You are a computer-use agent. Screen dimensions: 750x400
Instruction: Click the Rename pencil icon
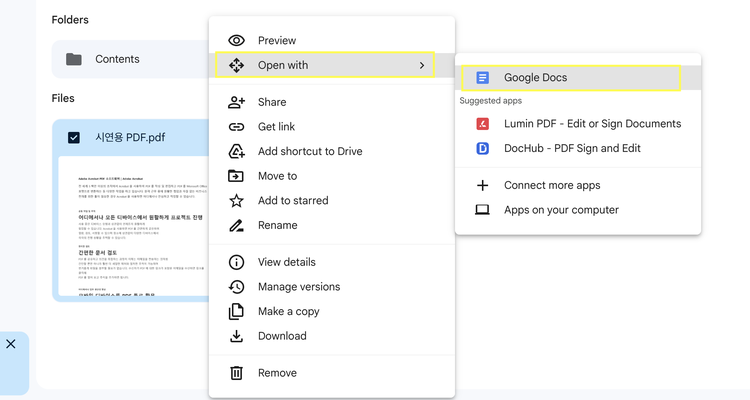click(237, 225)
